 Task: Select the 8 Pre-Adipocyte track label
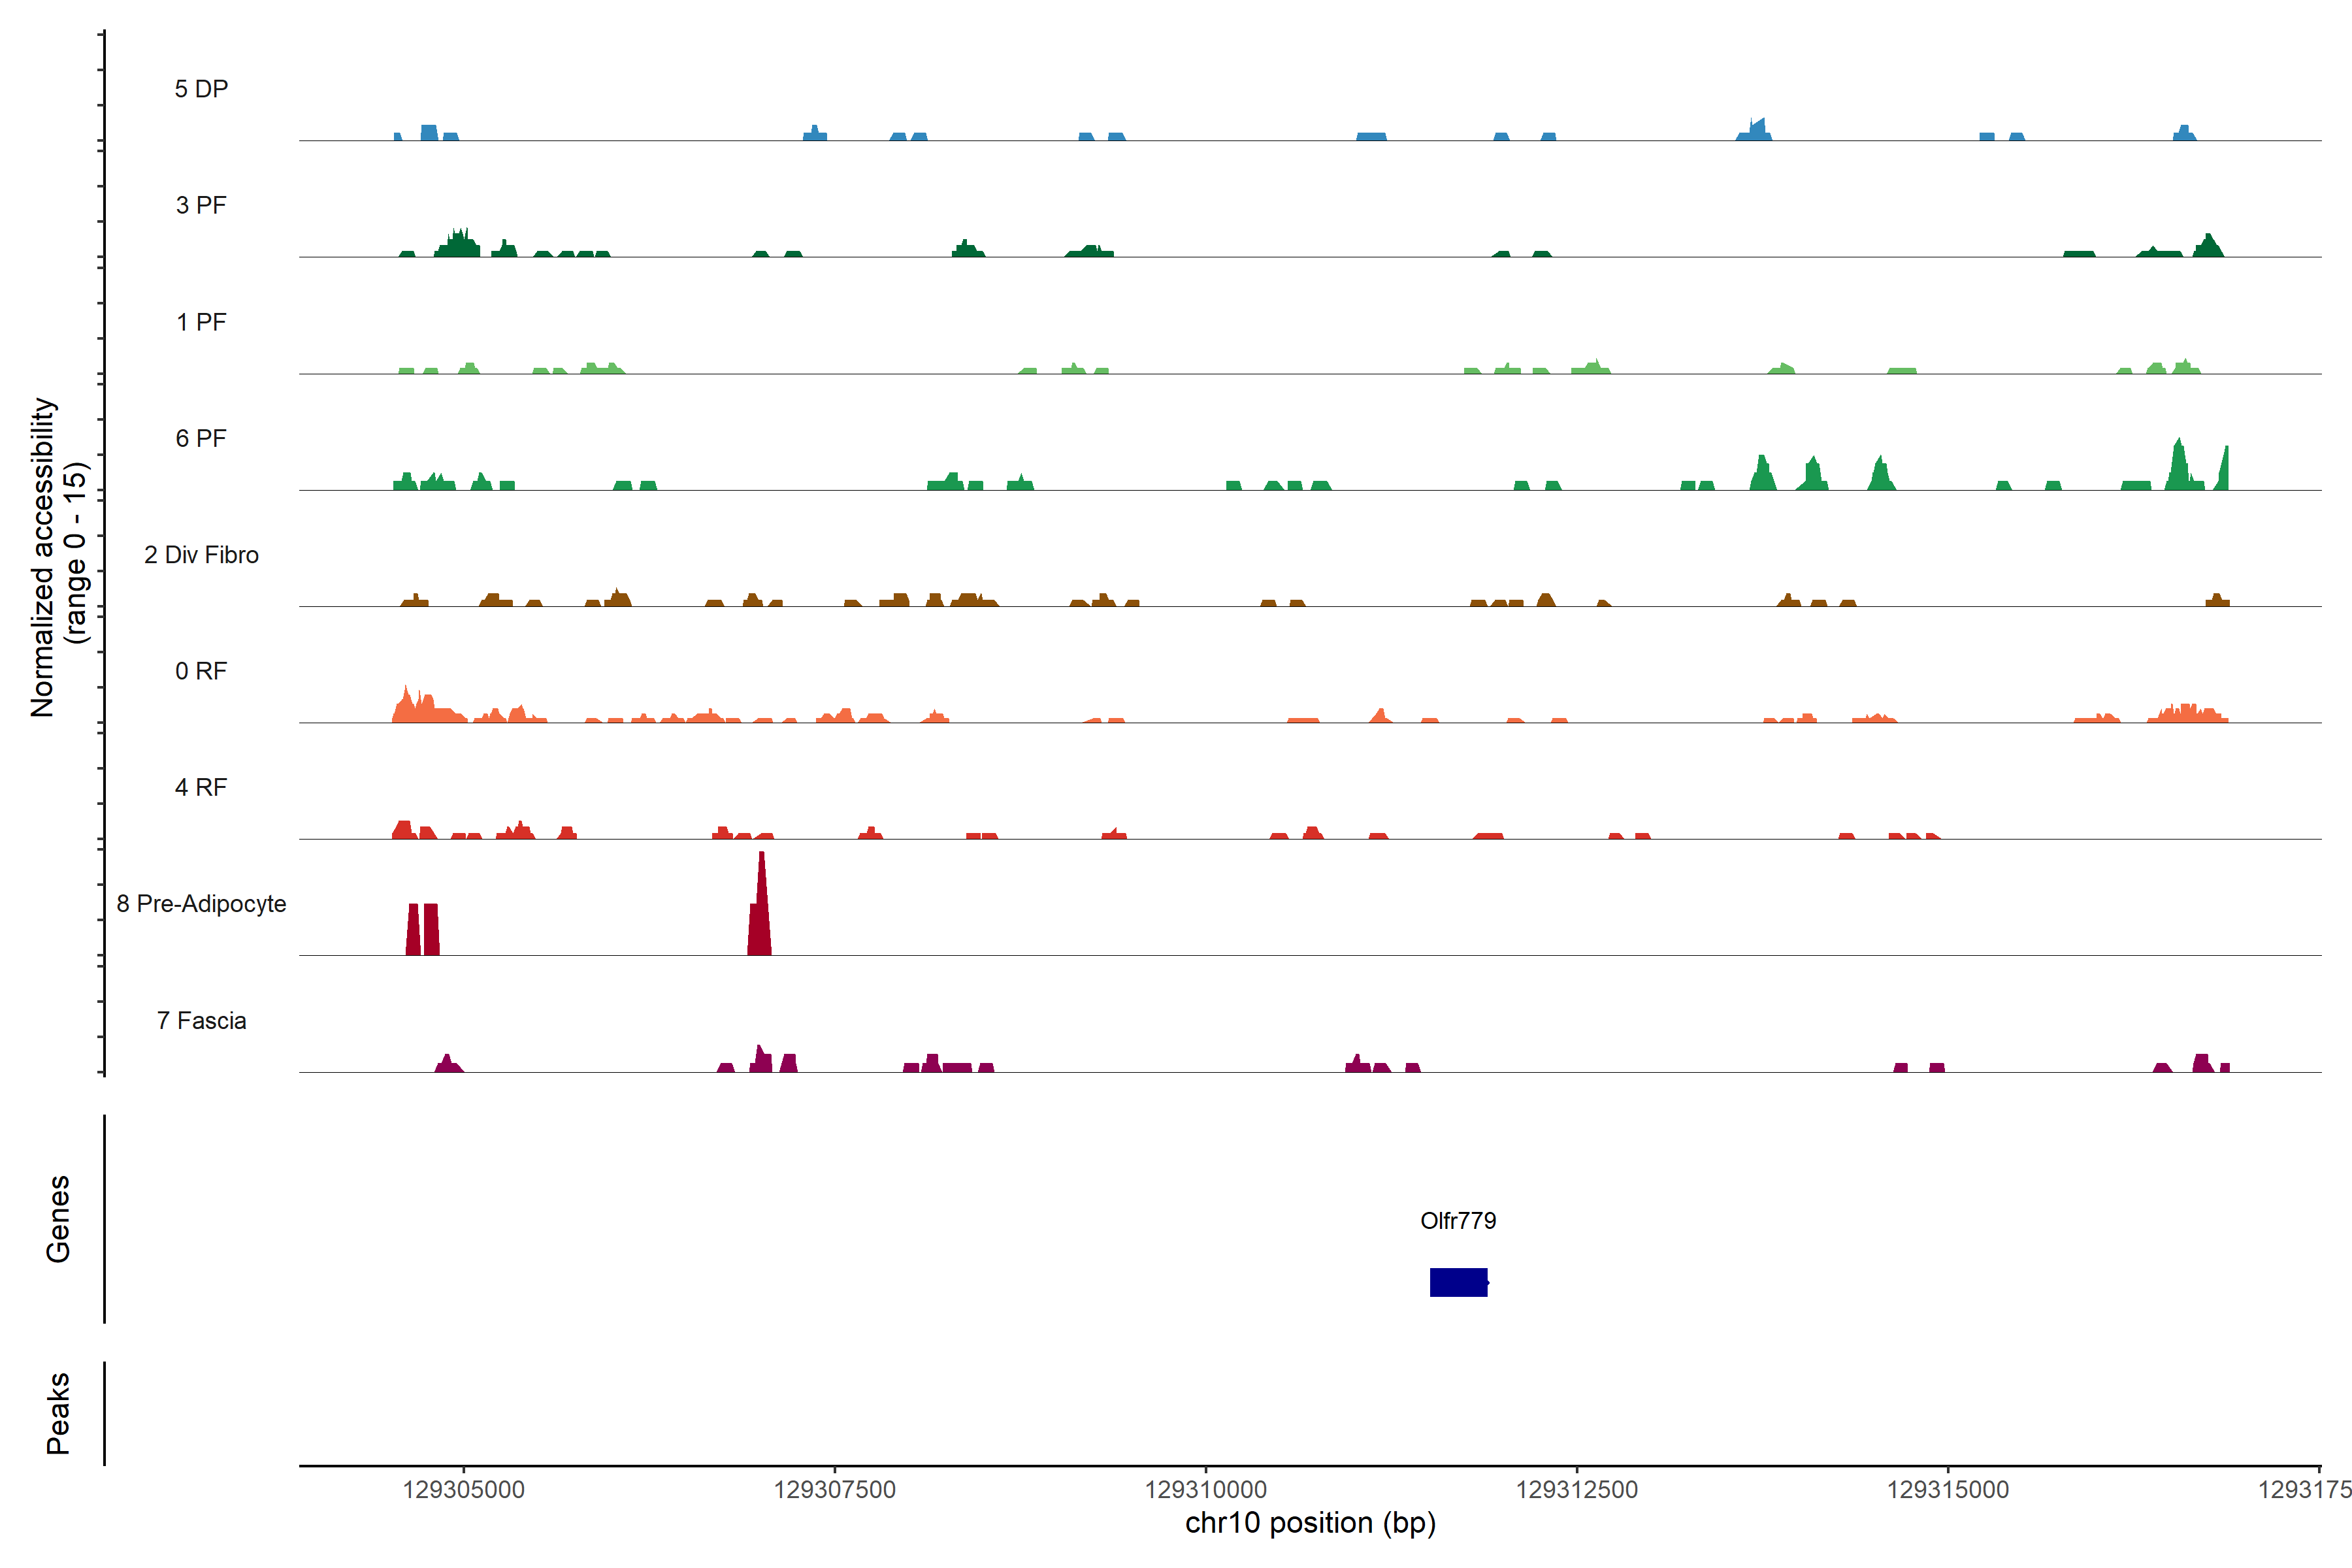(x=201, y=904)
